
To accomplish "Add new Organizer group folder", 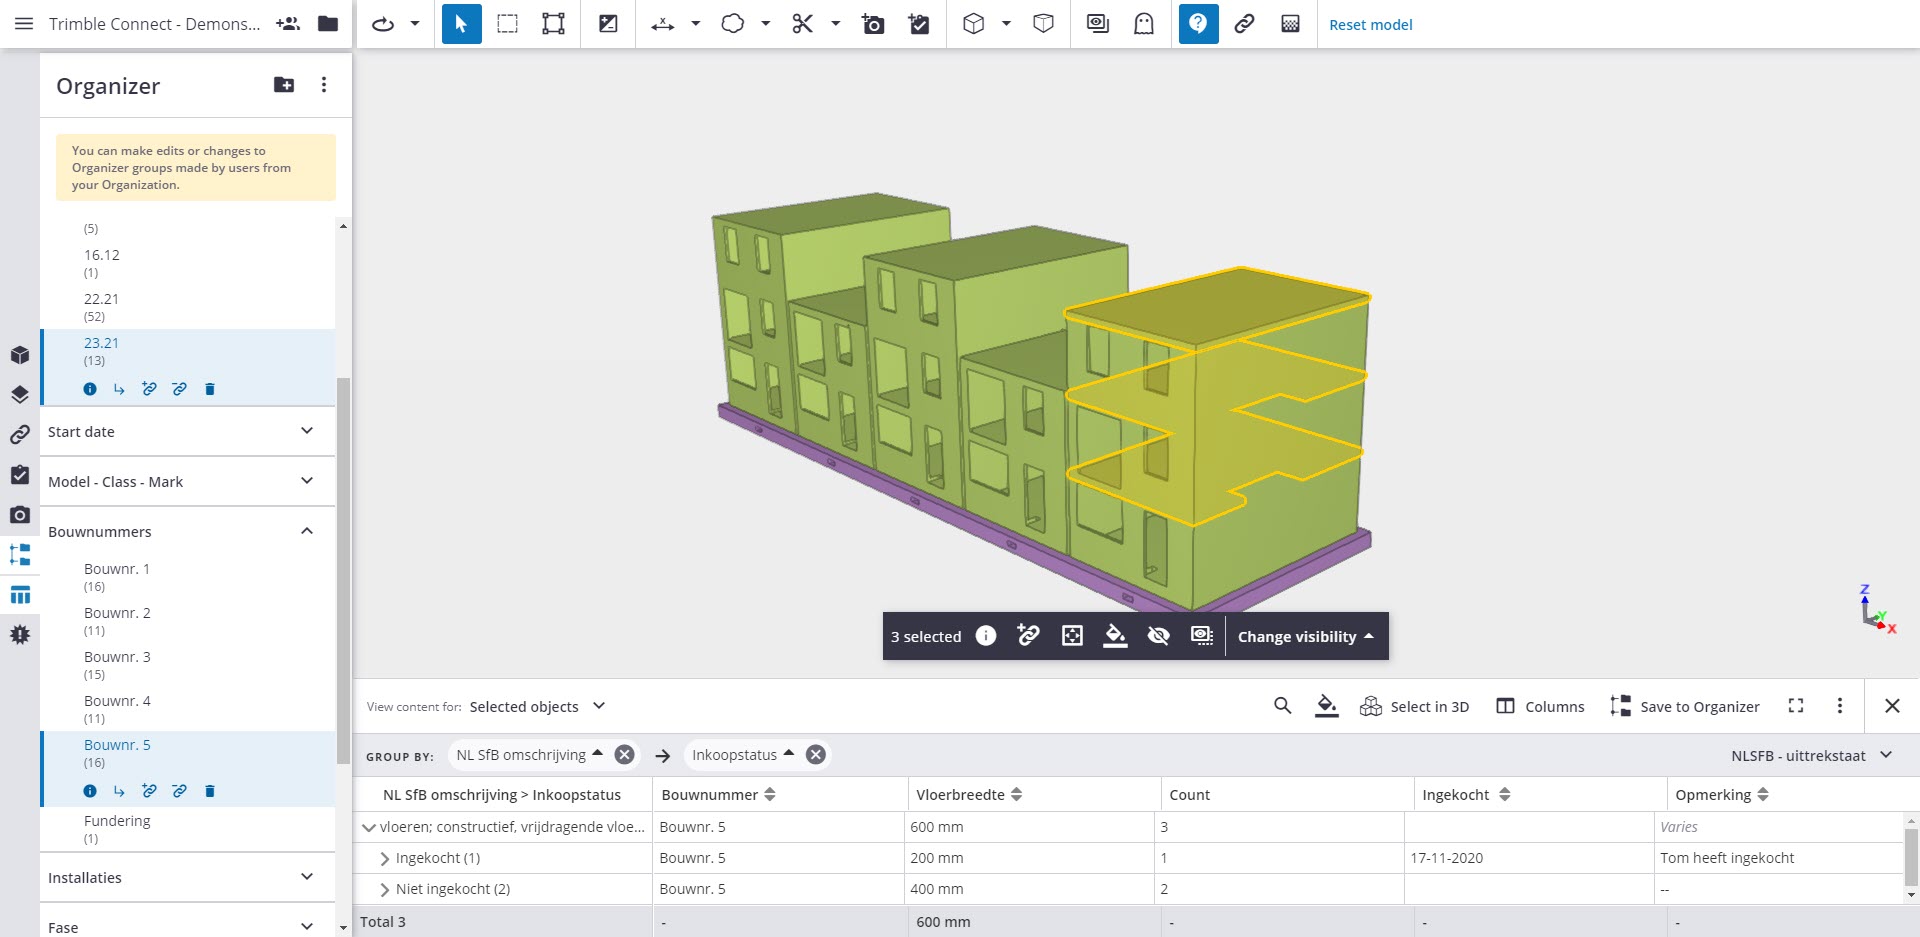I will (x=284, y=85).
